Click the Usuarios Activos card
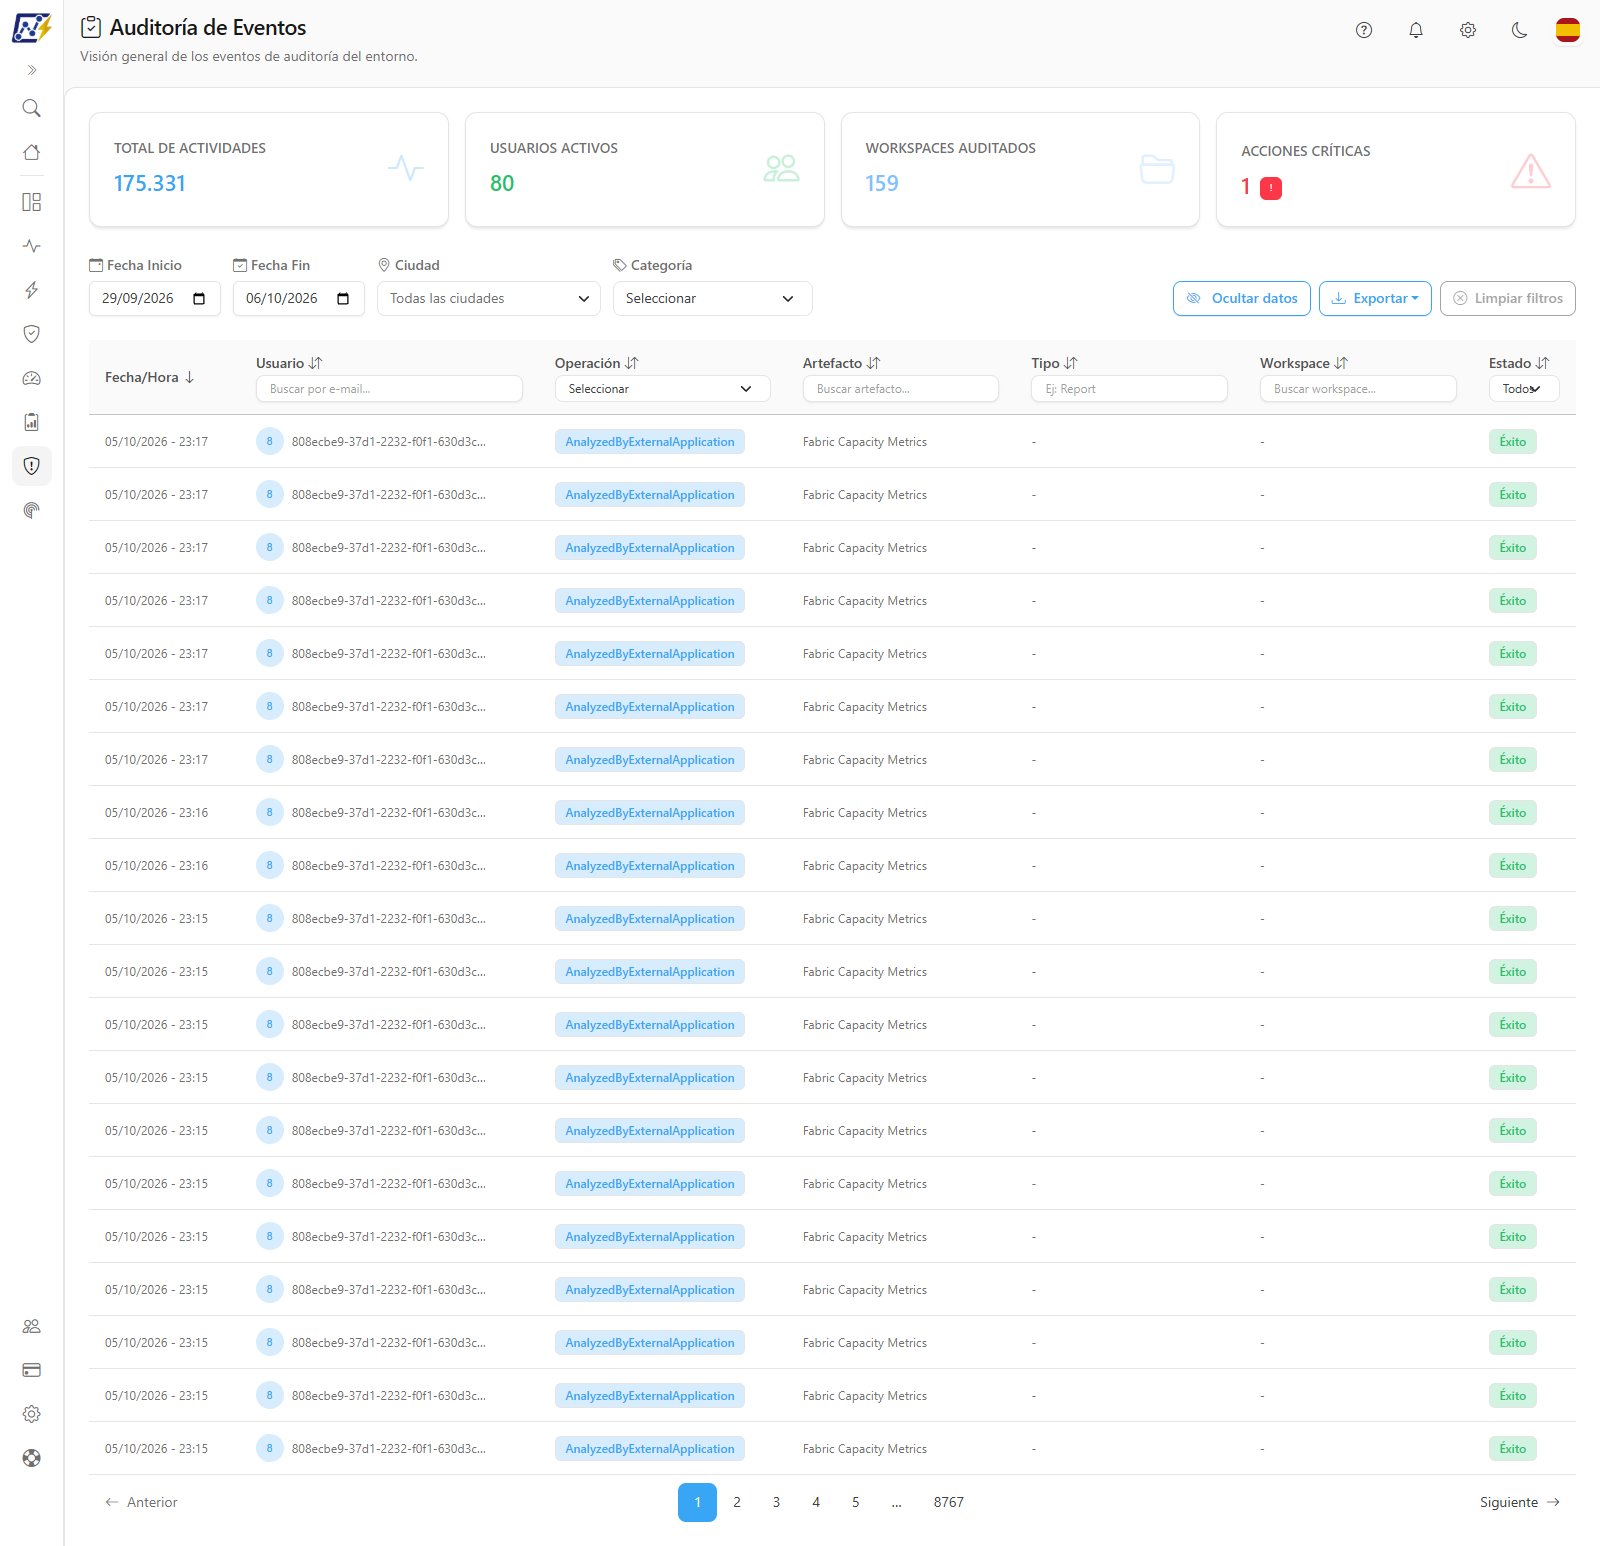Screen dimensions: 1600x1546 point(645,169)
